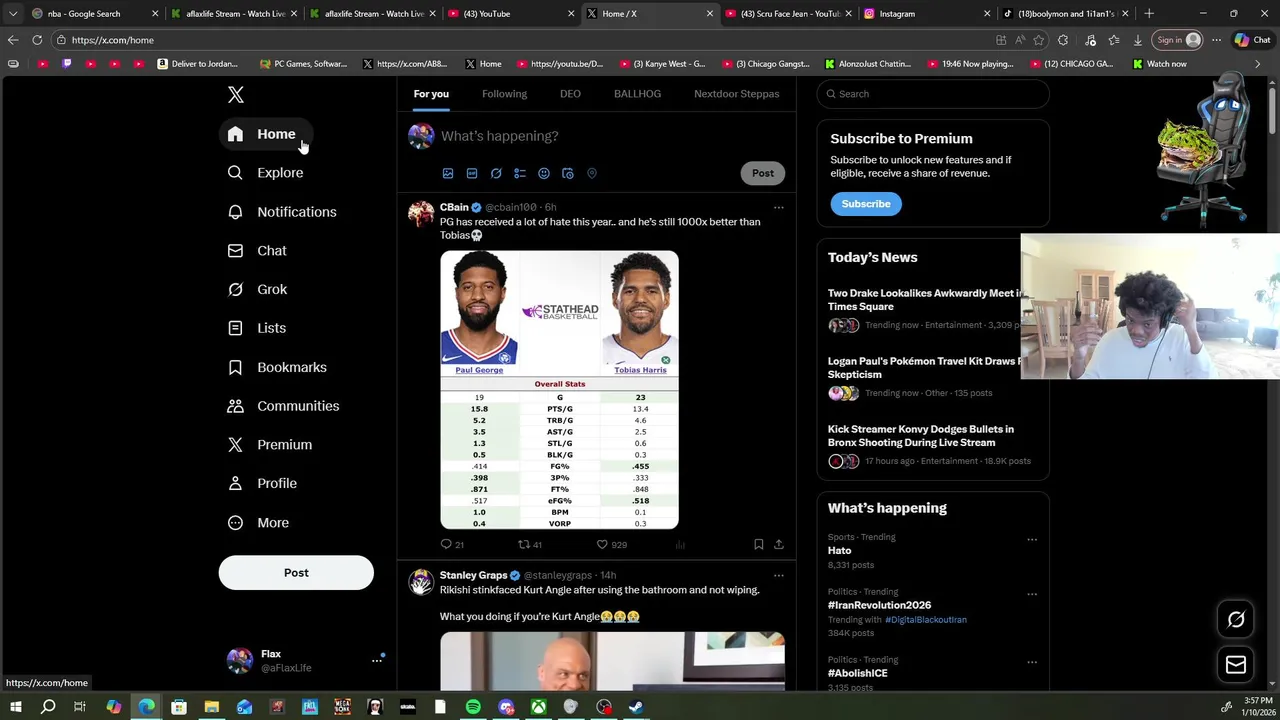Like CBain's post heart
Image resolution: width=1280 pixels, height=720 pixels.
point(602,545)
